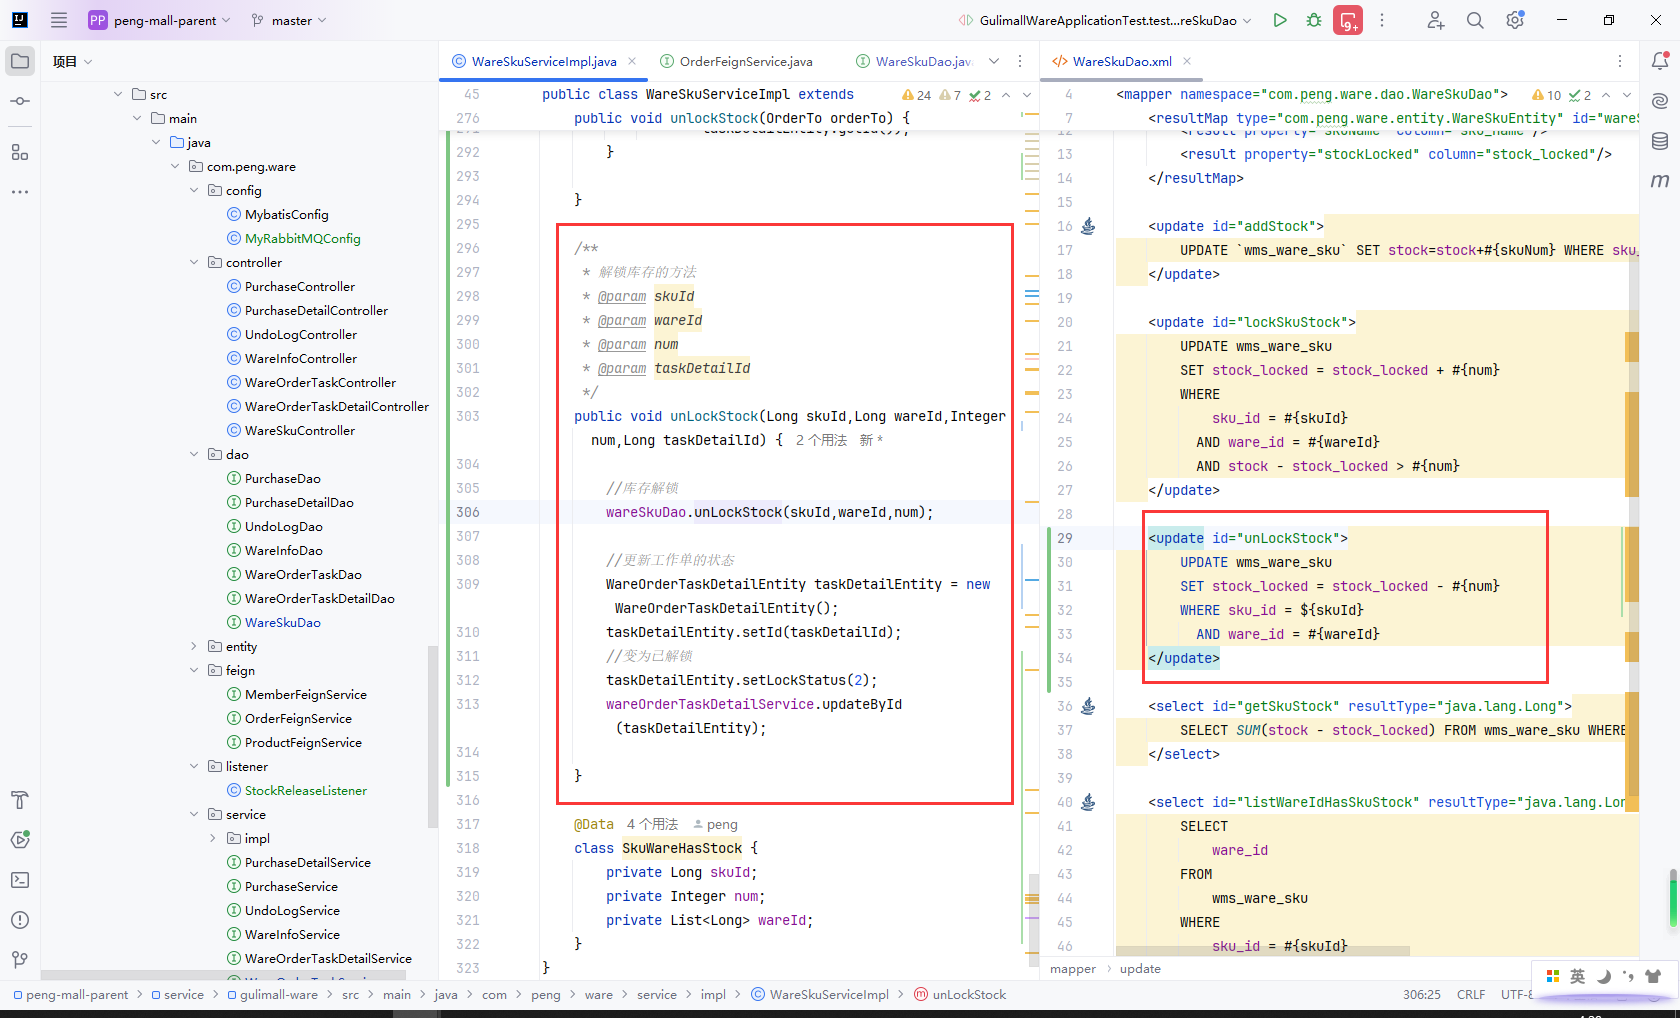1680x1018 pixels.
Task: Open the Notifications bell
Action: [x=1660, y=61]
